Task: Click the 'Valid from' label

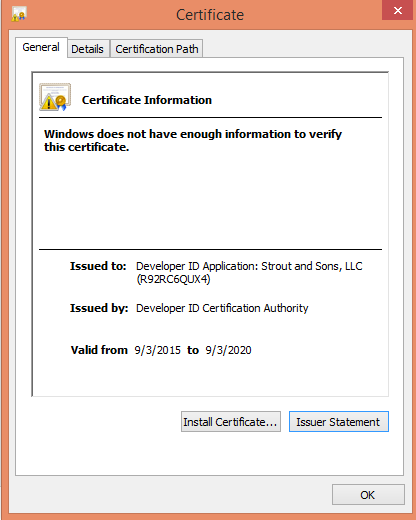Action: tap(99, 350)
